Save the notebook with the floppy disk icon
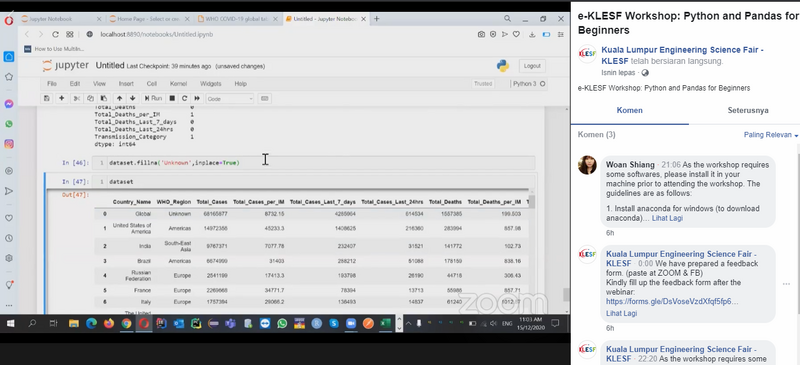 [x=47, y=99]
